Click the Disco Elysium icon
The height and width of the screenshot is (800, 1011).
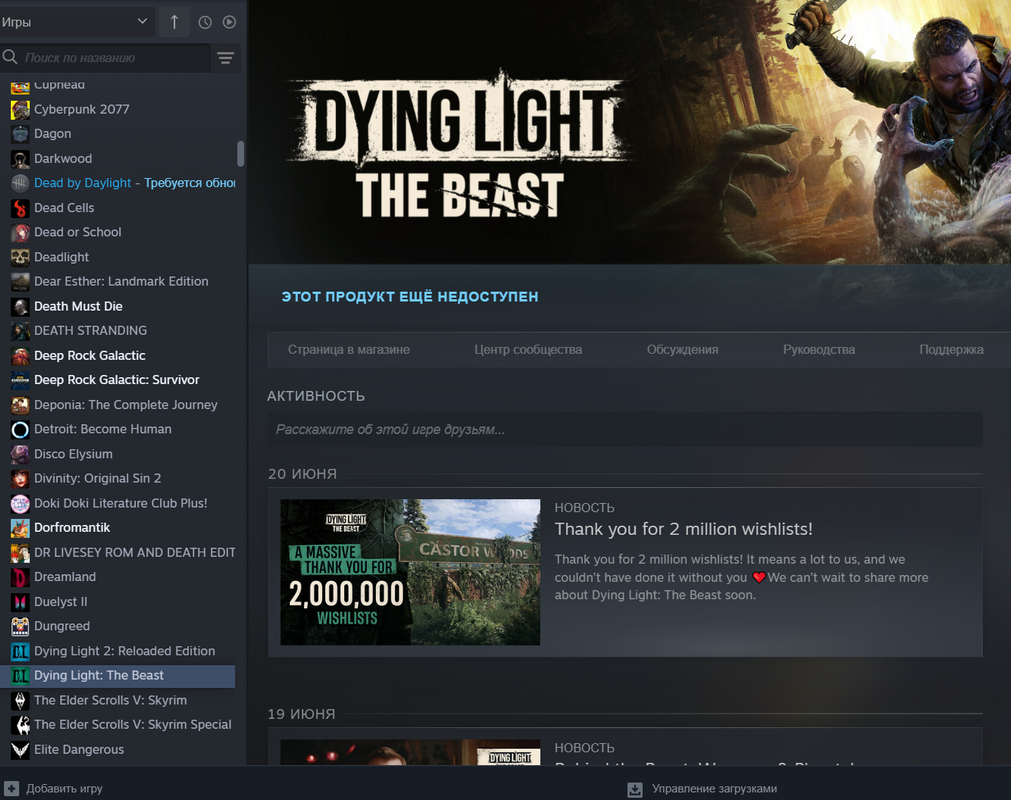coord(20,454)
